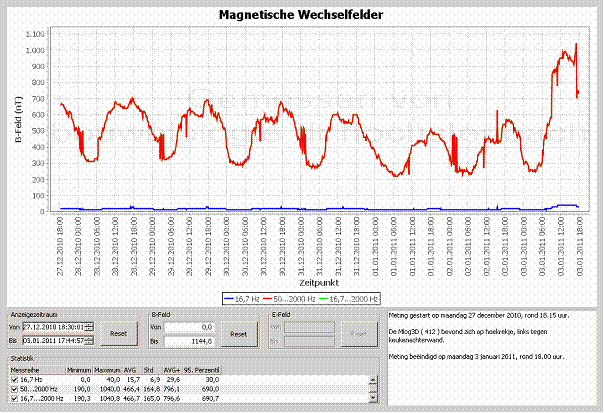Click the blue 16,7 Hz legend entry
Screen dimensions: 604x413
(x=244, y=298)
